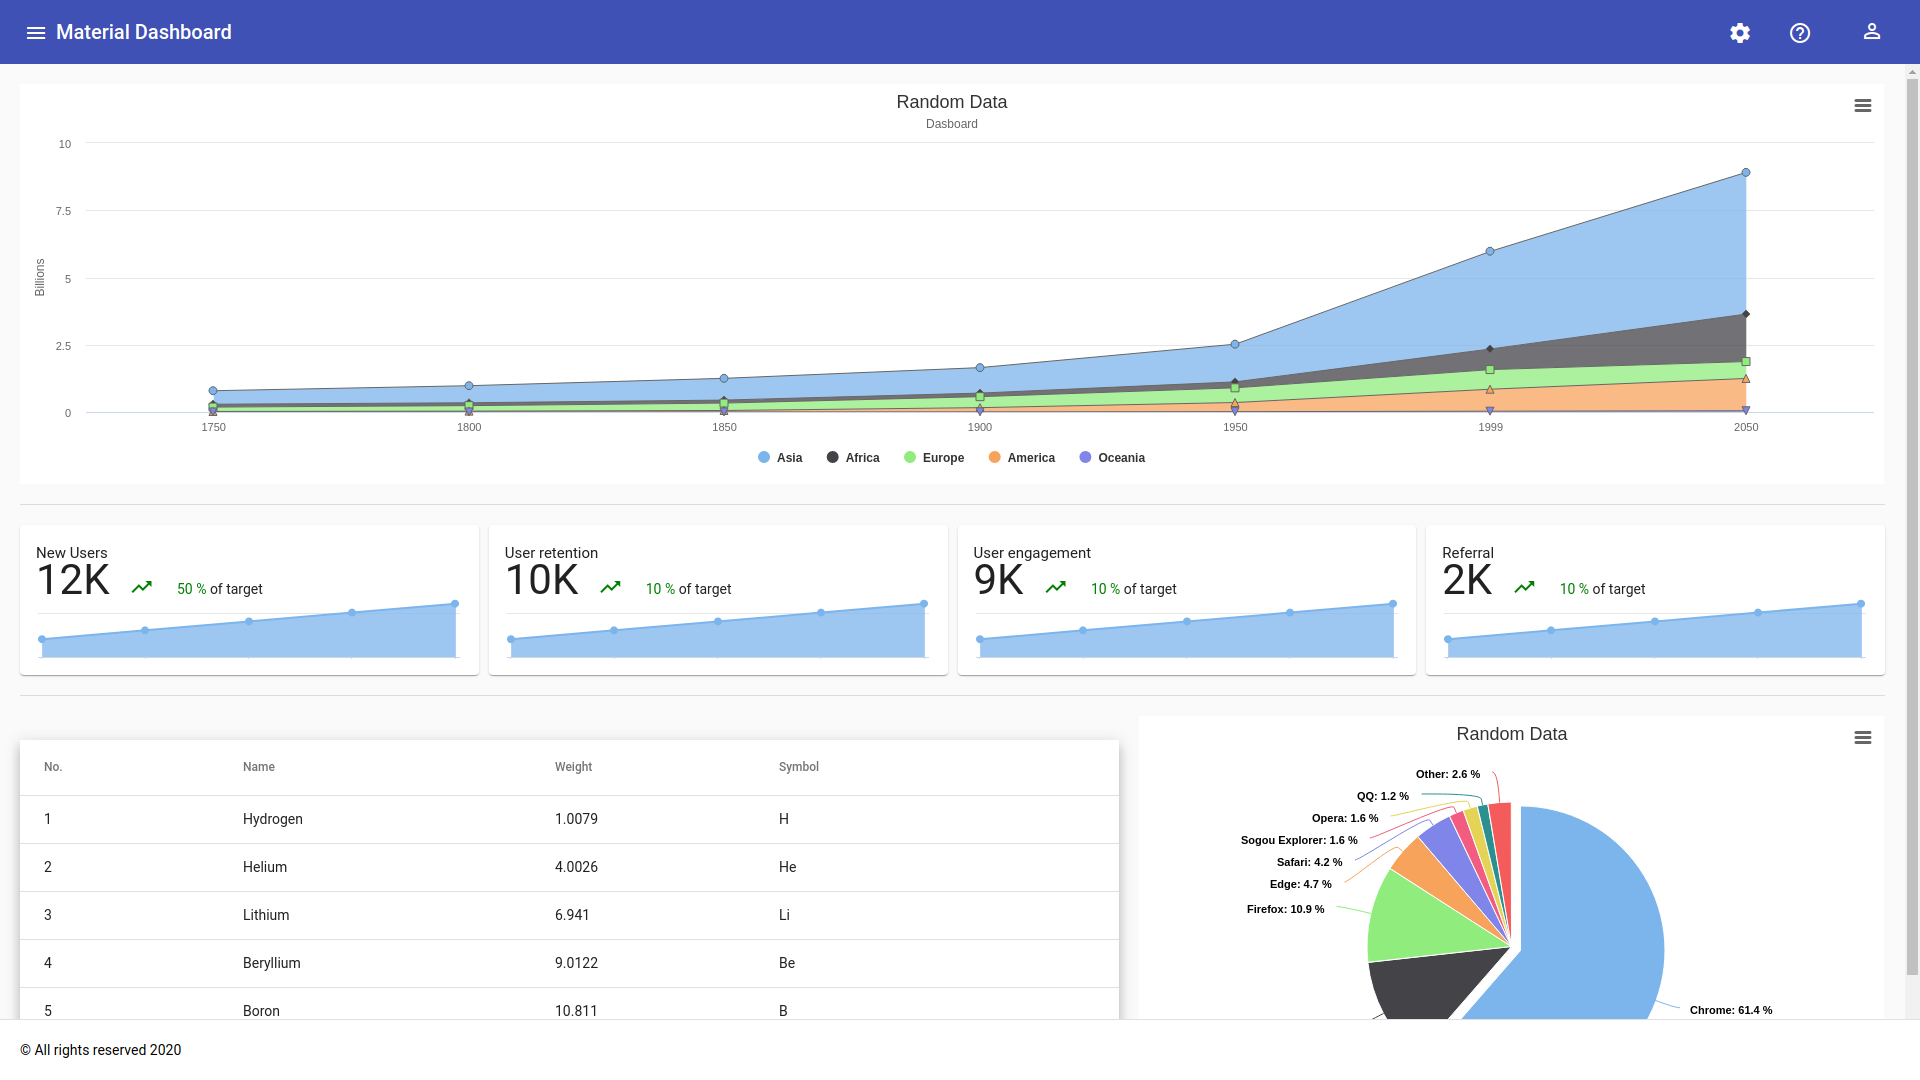Open the hamburger navigation menu
Image resolution: width=1920 pixels, height=1080 pixels.
pyautogui.click(x=36, y=33)
